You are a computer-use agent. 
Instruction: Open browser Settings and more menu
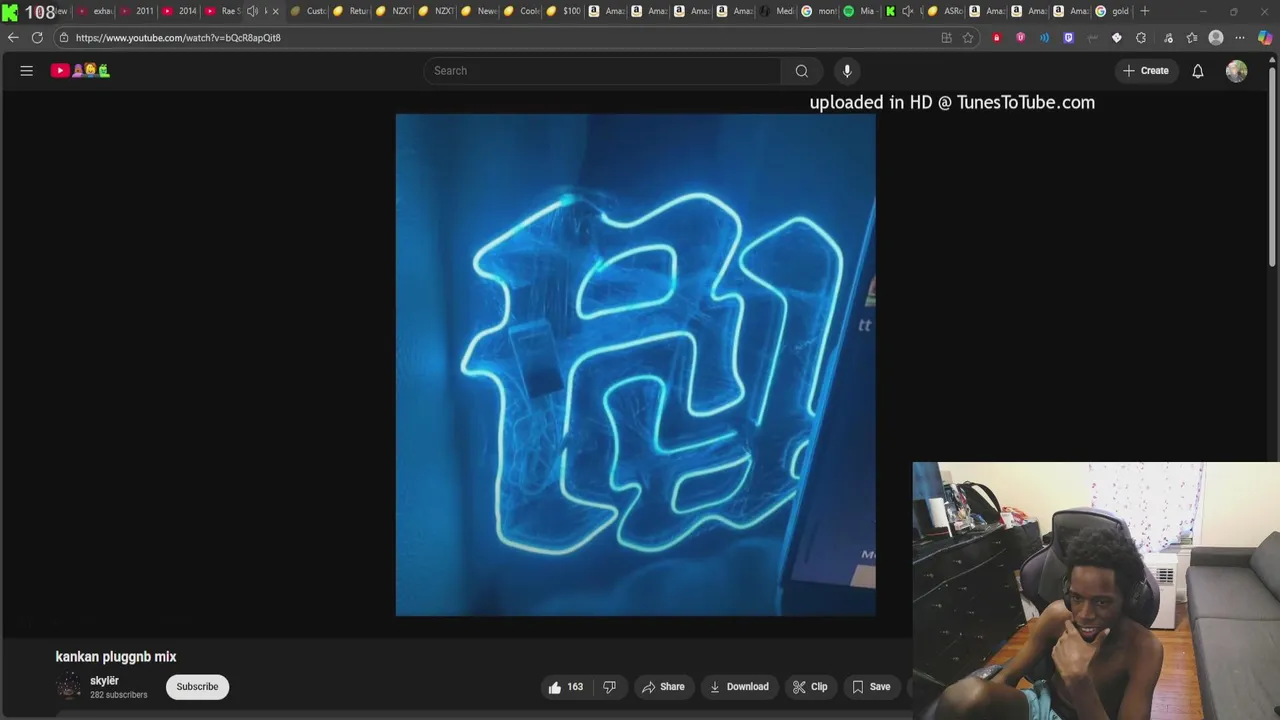pyautogui.click(x=1240, y=38)
